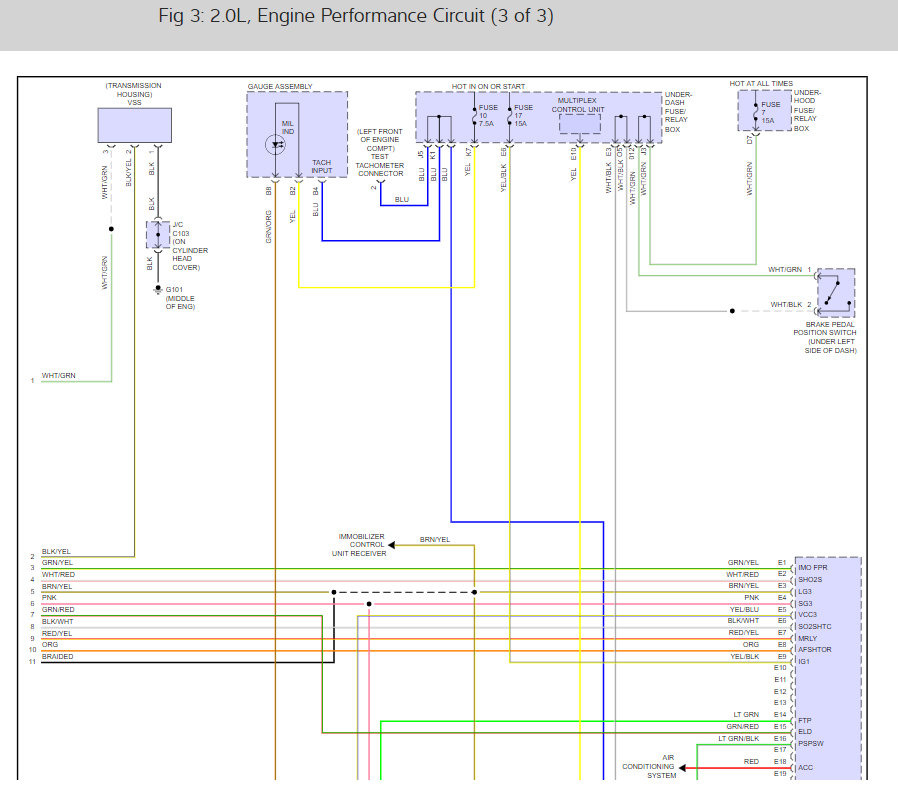Click the IMO FPR terminal label
This screenshot has height=798, width=898.
pyautogui.click(x=815, y=567)
